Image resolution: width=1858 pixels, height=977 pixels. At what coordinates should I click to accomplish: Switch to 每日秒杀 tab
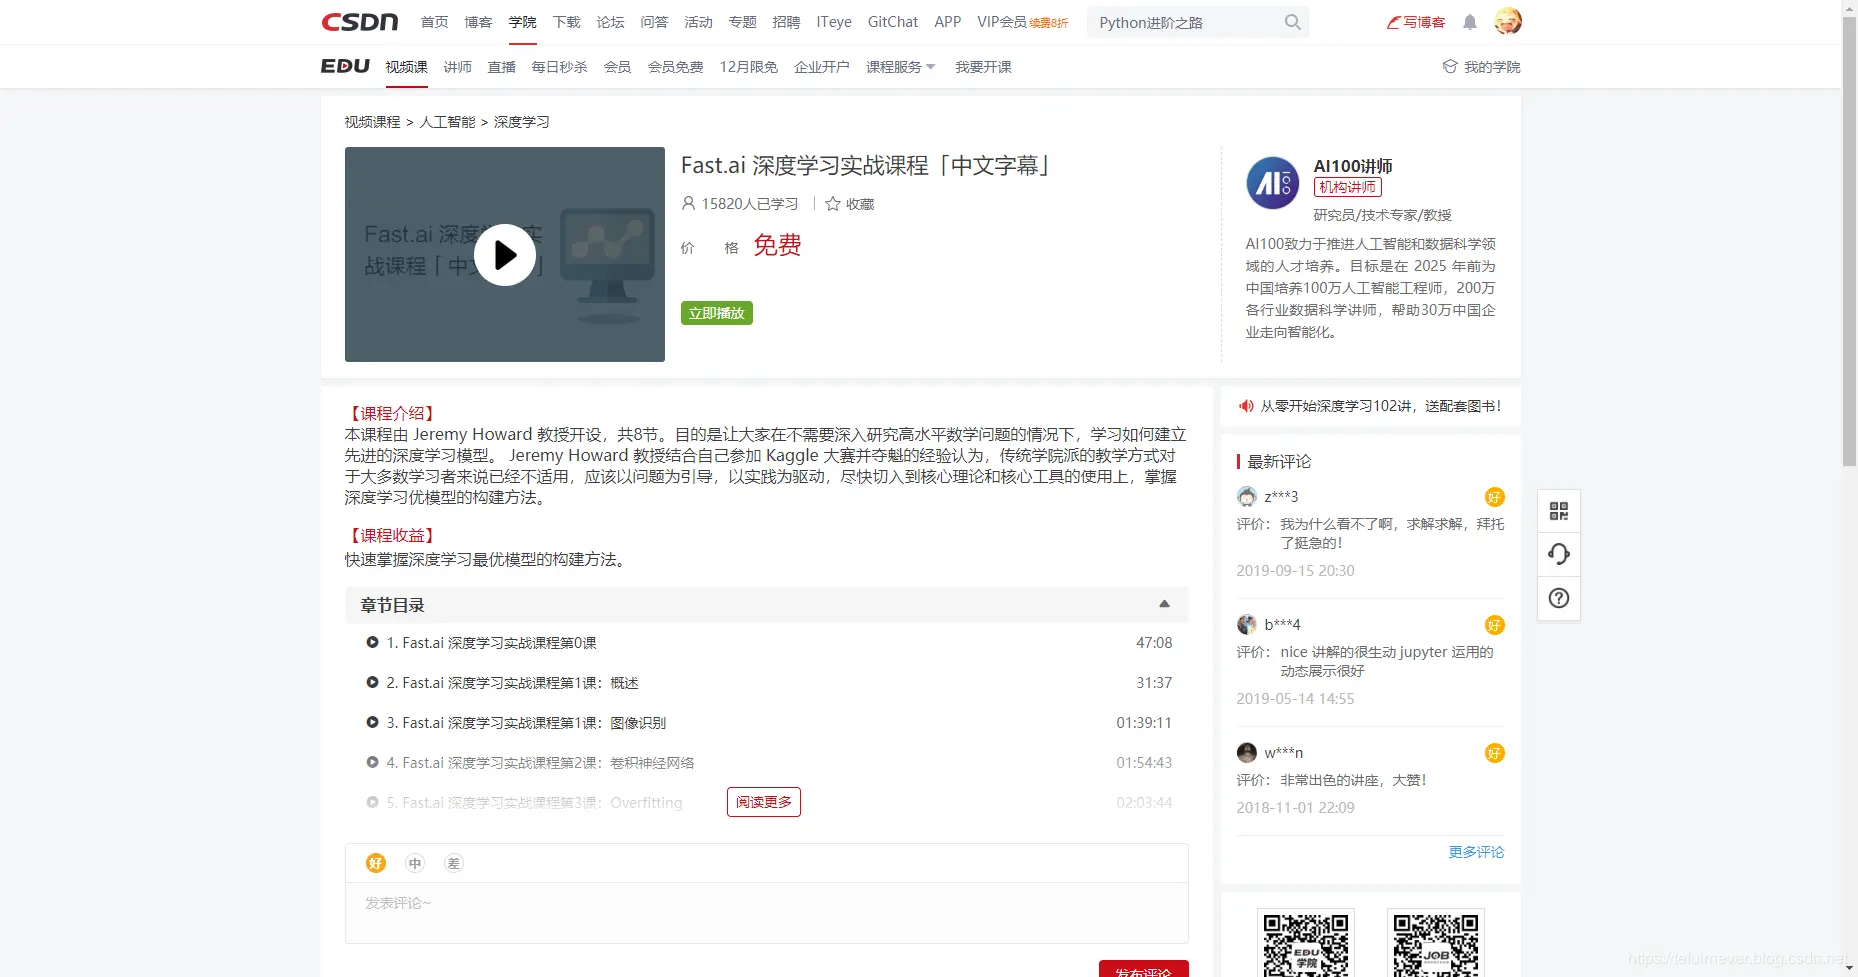click(560, 67)
